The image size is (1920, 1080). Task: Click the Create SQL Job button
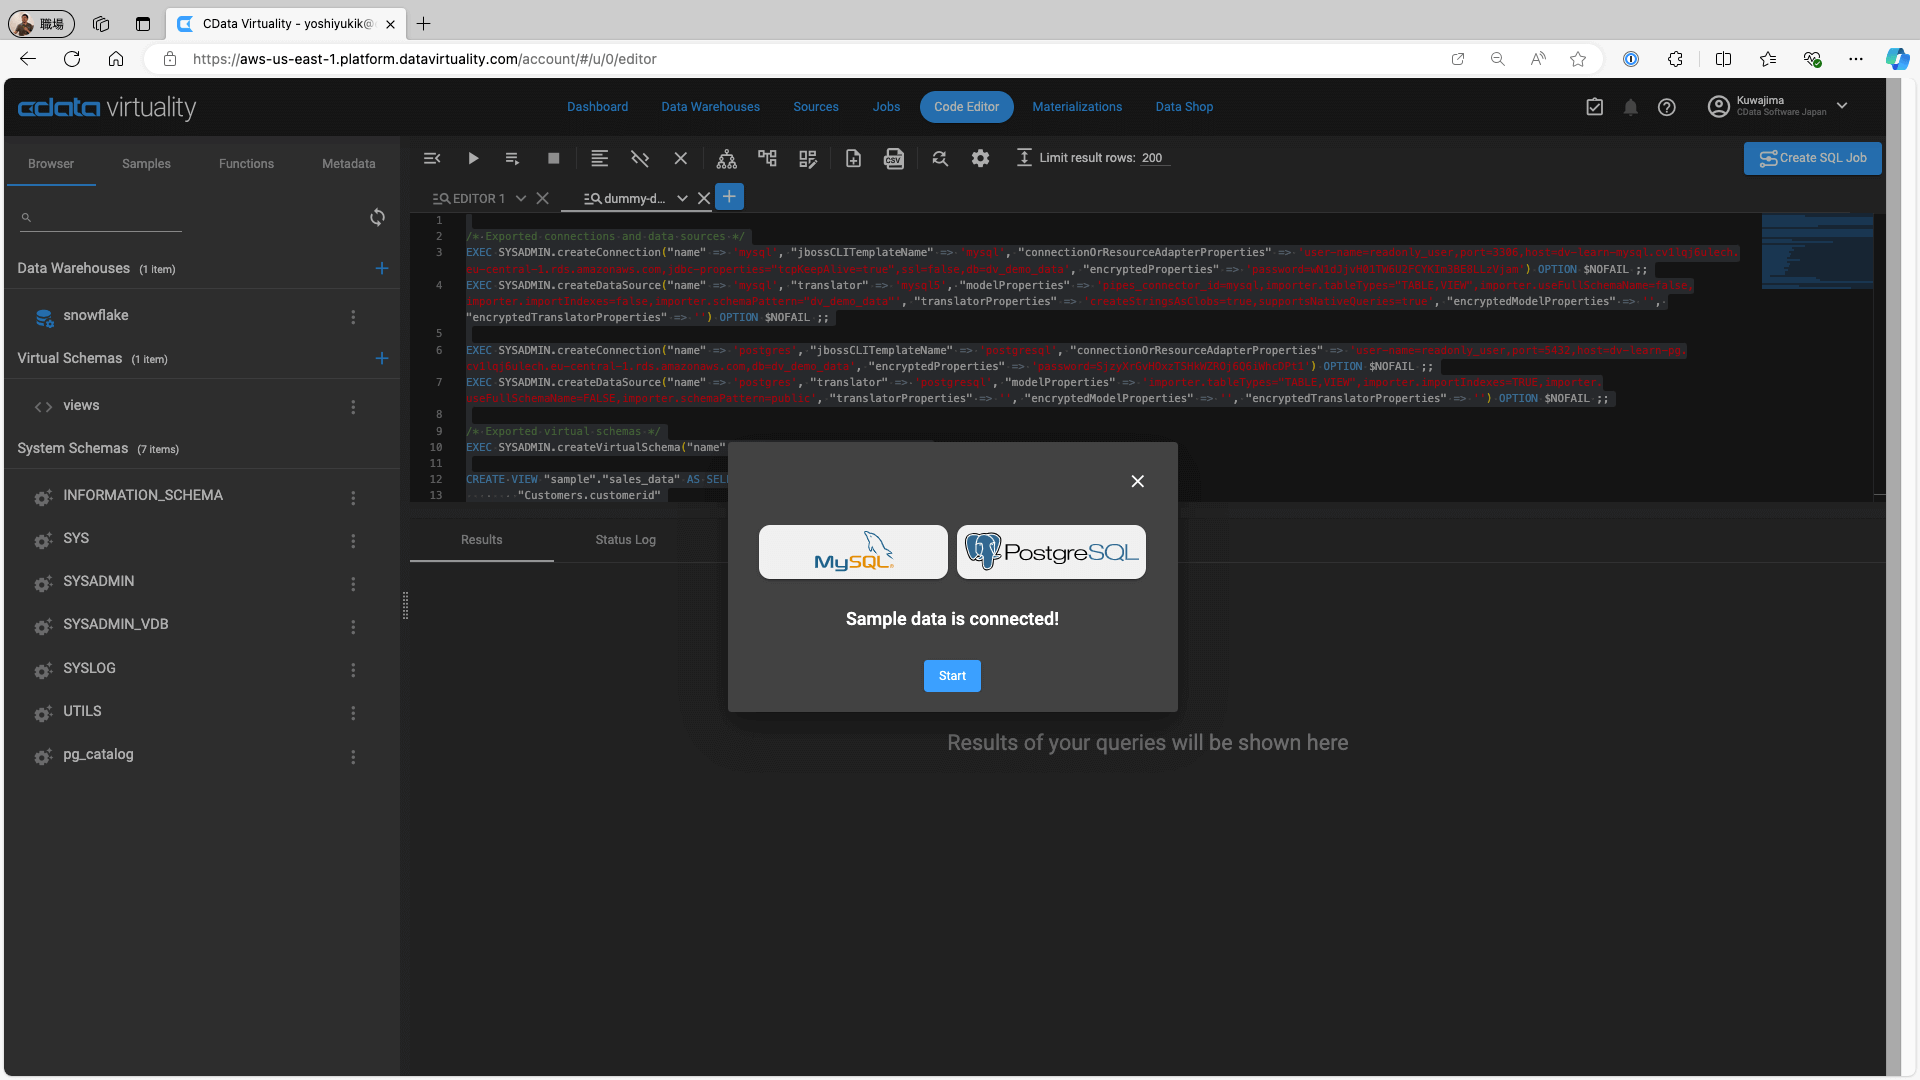point(1812,158)
